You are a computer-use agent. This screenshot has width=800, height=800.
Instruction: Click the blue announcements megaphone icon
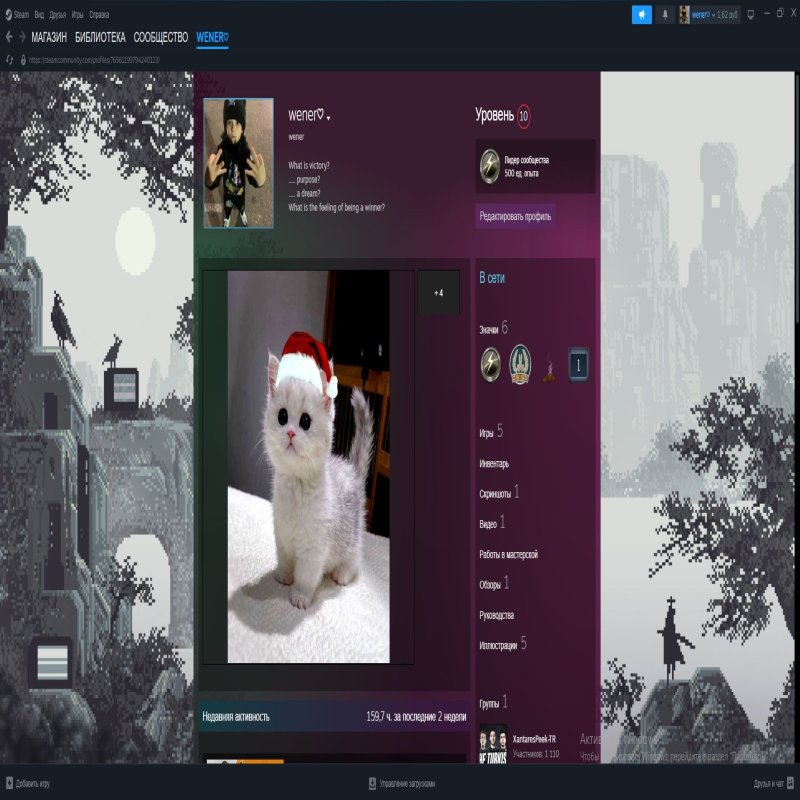click(641, 14)
